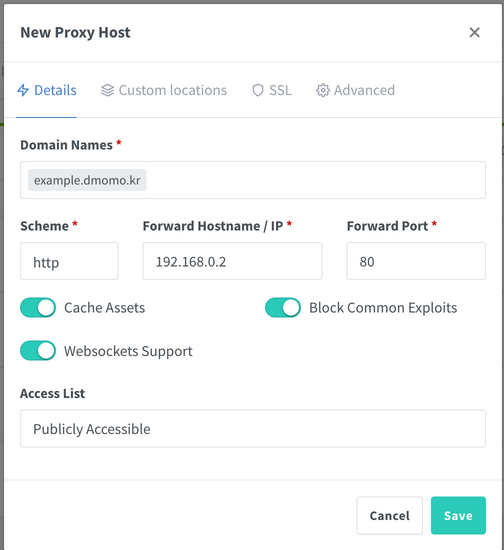Cancel the proxy host creation
Image resolution: width=504 pixels, height=550 pixels.
click(x=389, y=515)
